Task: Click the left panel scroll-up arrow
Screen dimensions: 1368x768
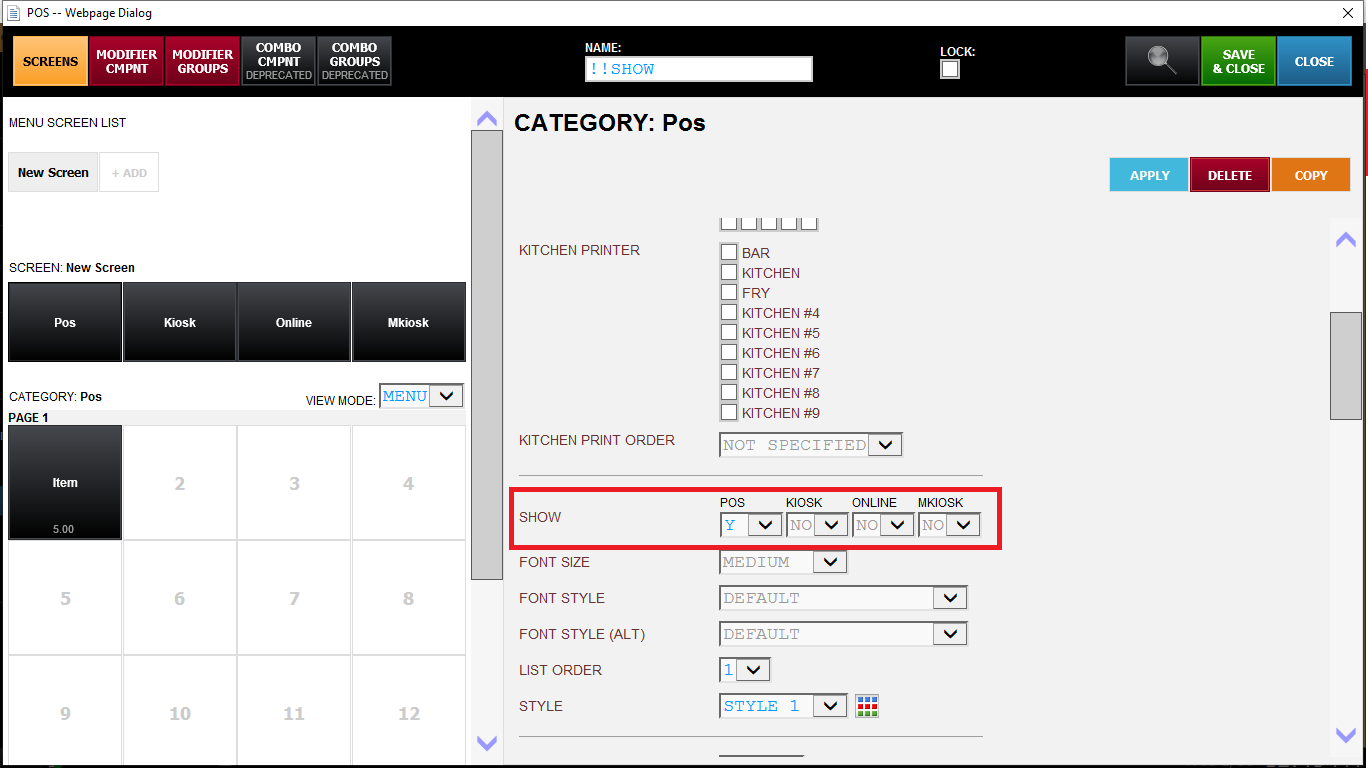Action: tap(487, 118)
